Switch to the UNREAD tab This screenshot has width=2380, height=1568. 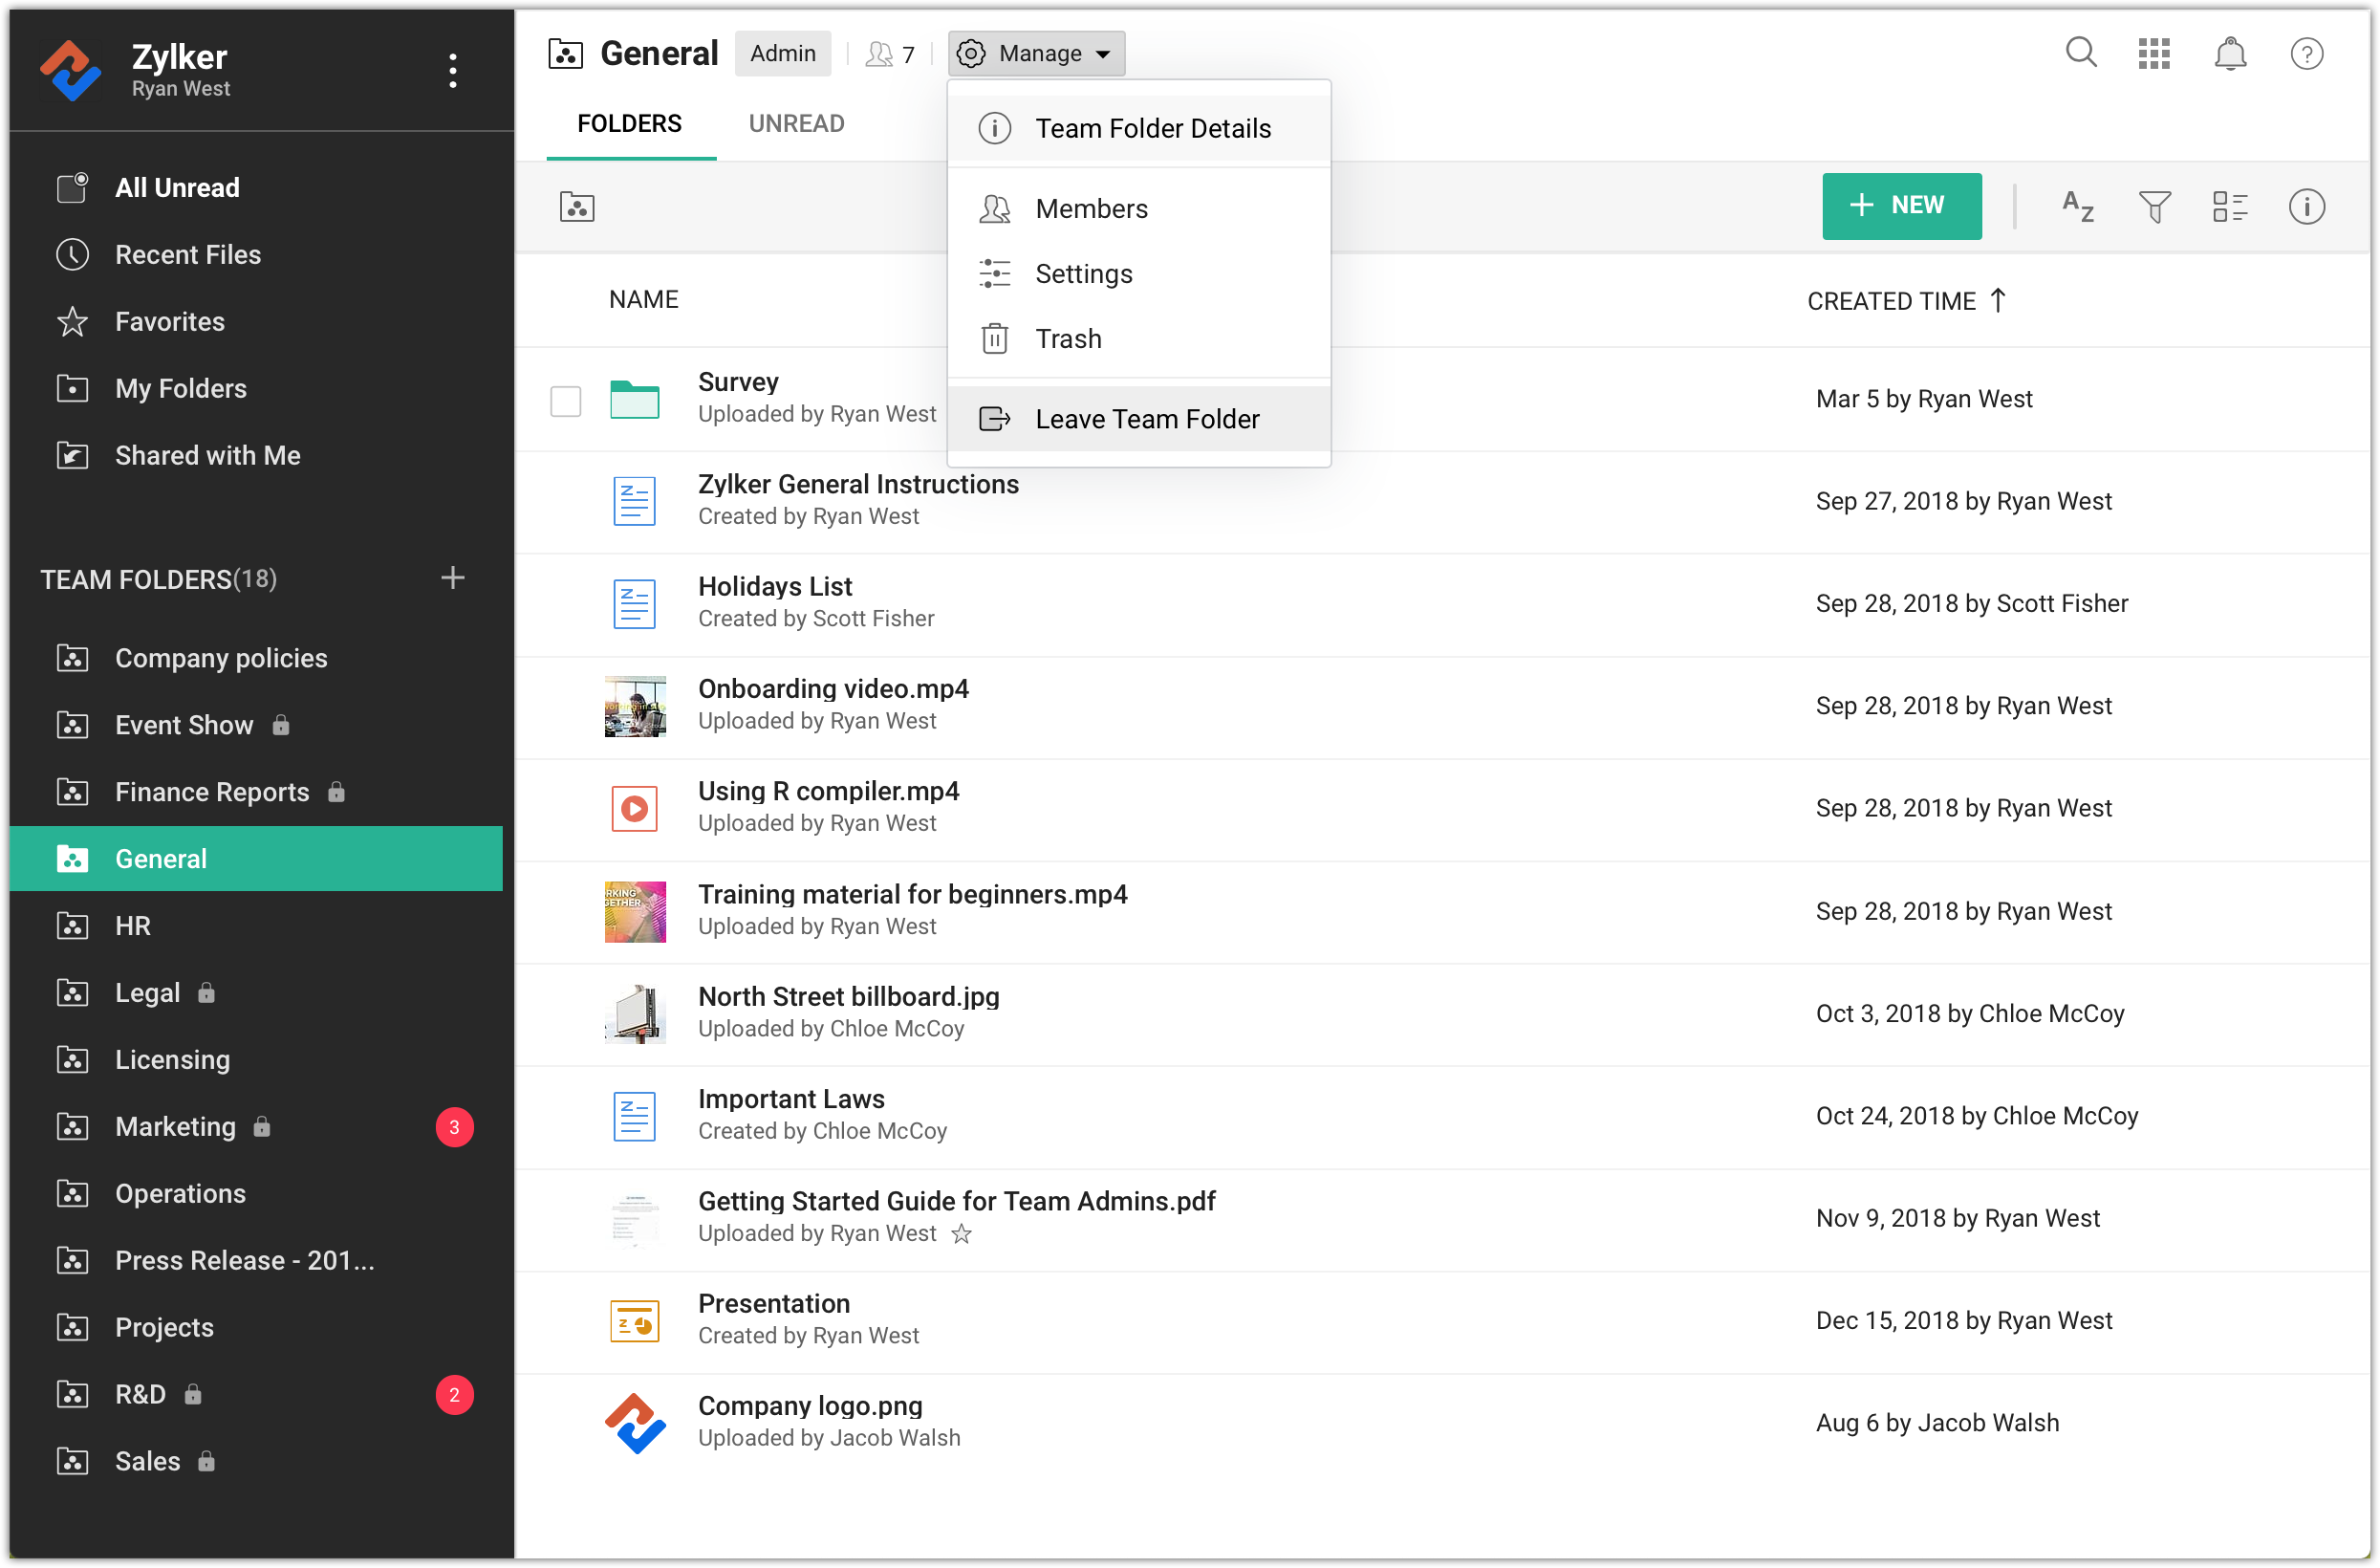point(796,123)
